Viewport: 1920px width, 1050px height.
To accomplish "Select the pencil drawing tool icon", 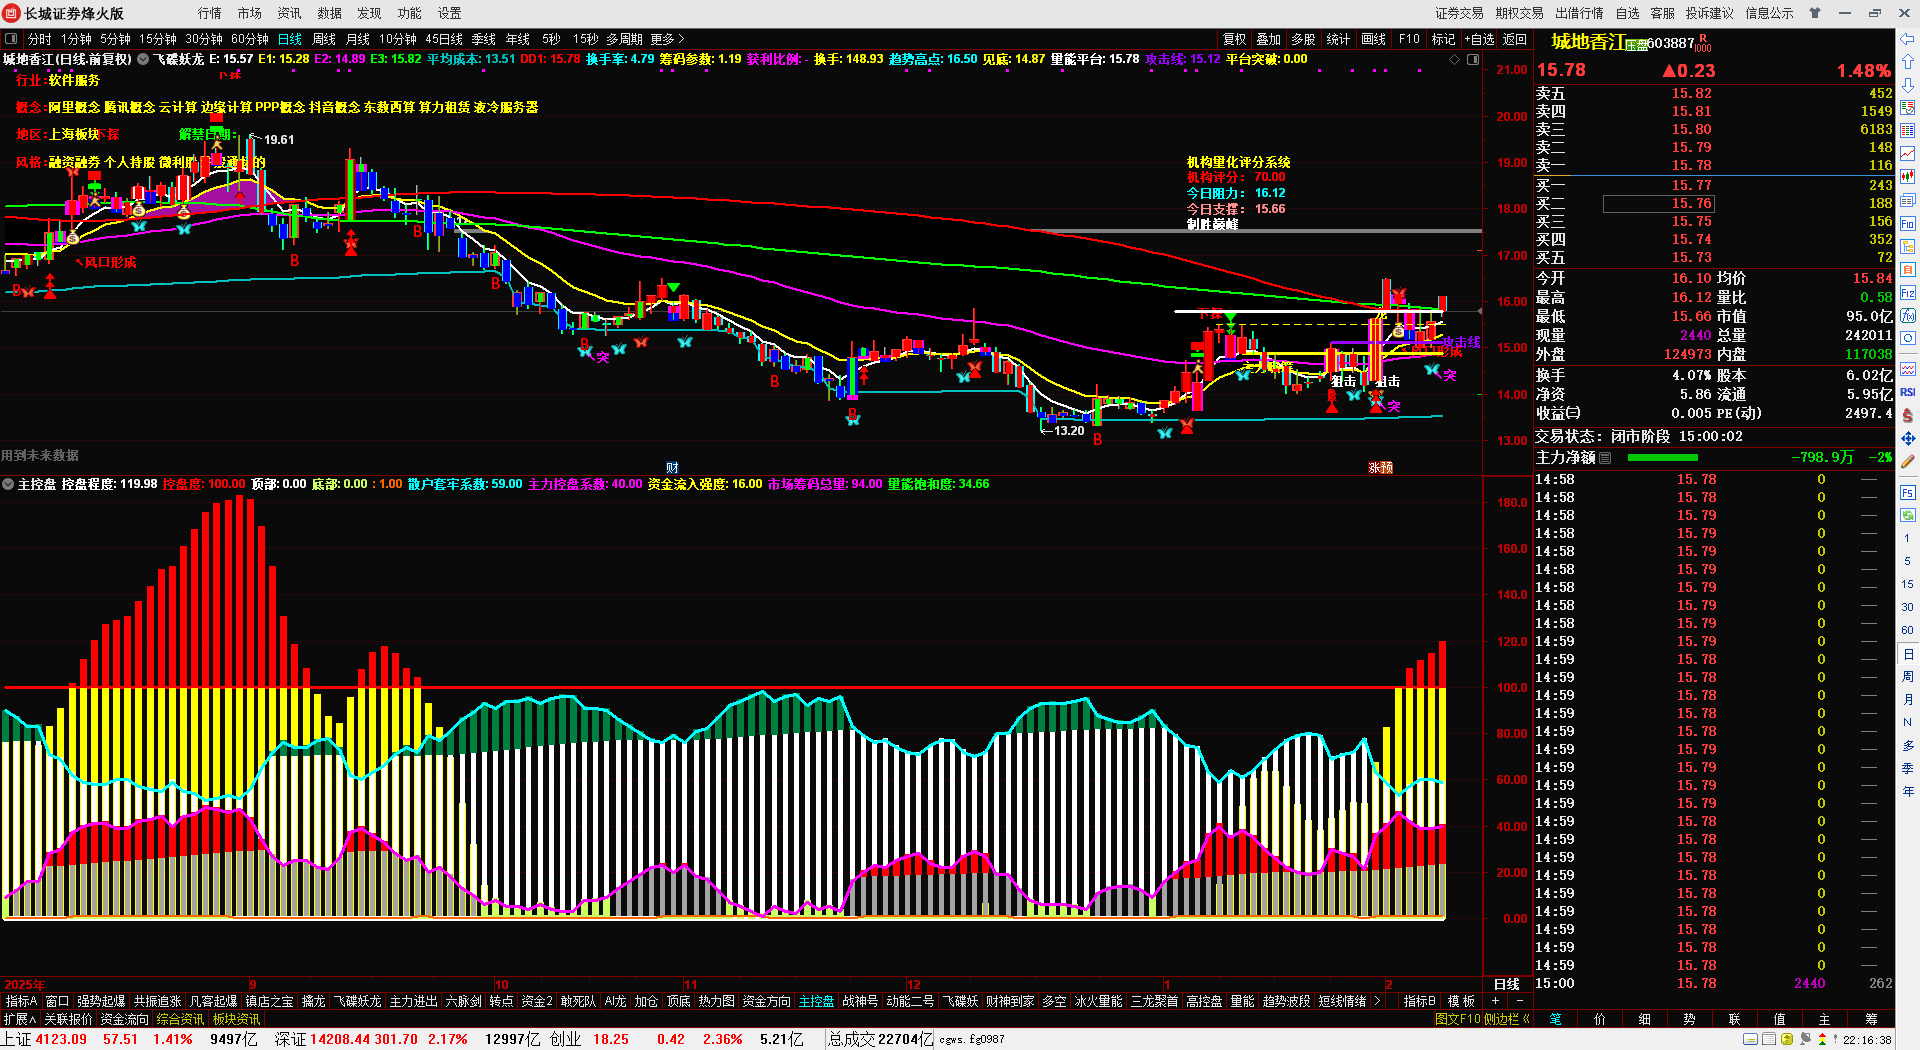I will tap(1908, 462).
